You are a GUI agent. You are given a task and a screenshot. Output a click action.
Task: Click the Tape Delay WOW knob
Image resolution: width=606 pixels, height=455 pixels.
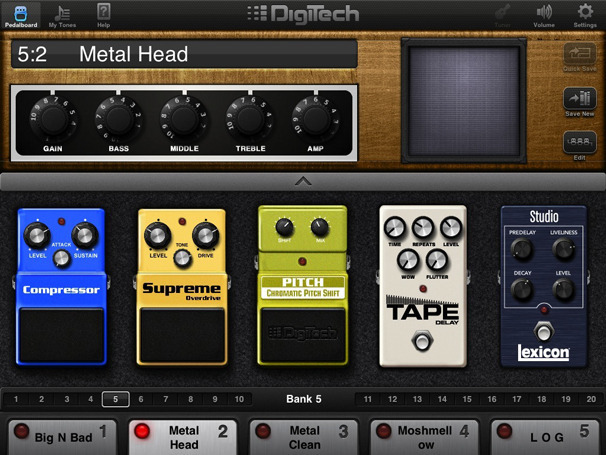click(408, 260)
